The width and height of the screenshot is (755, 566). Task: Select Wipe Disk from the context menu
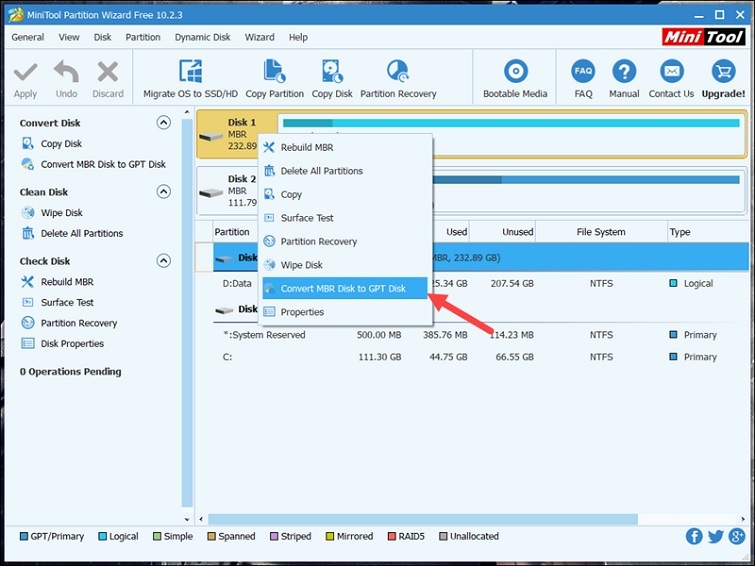[x=301, y=265]
